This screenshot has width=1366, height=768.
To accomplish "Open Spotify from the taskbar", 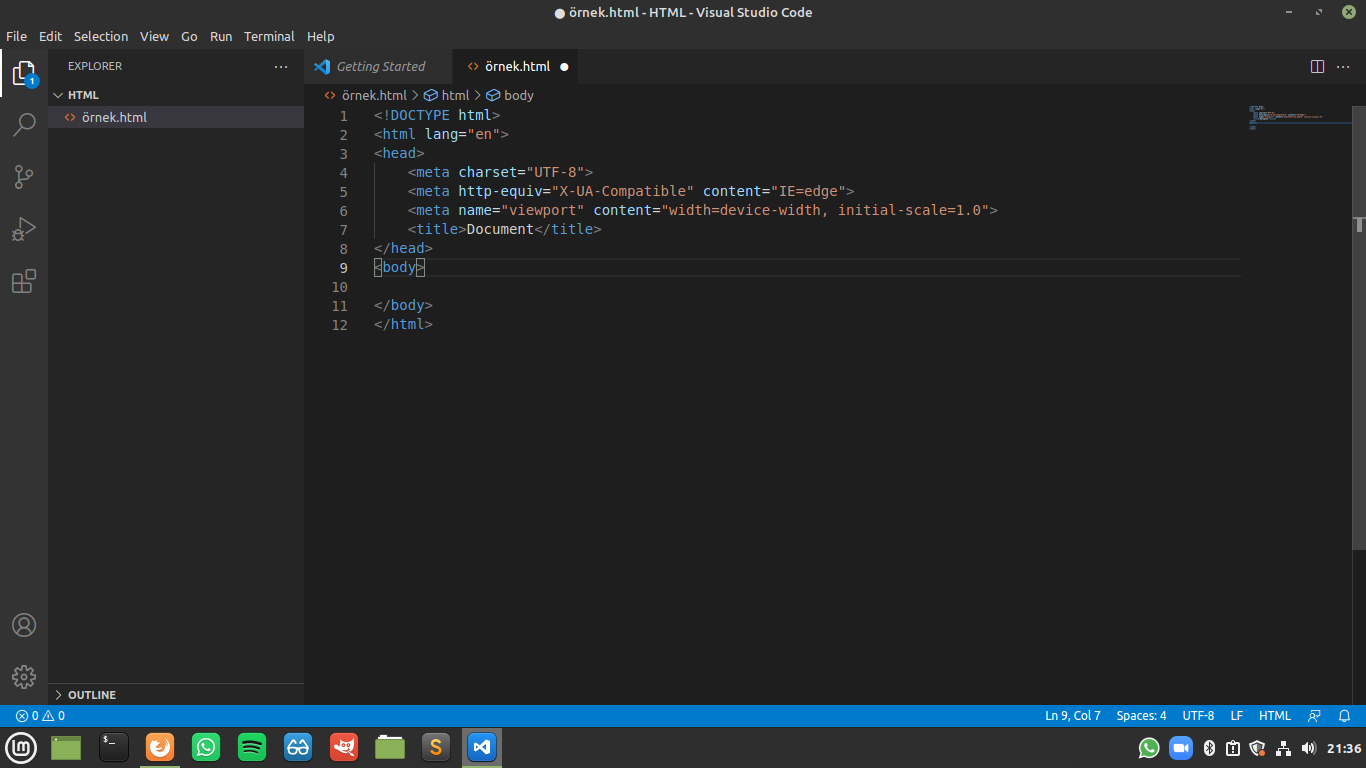I will (252, 747).
